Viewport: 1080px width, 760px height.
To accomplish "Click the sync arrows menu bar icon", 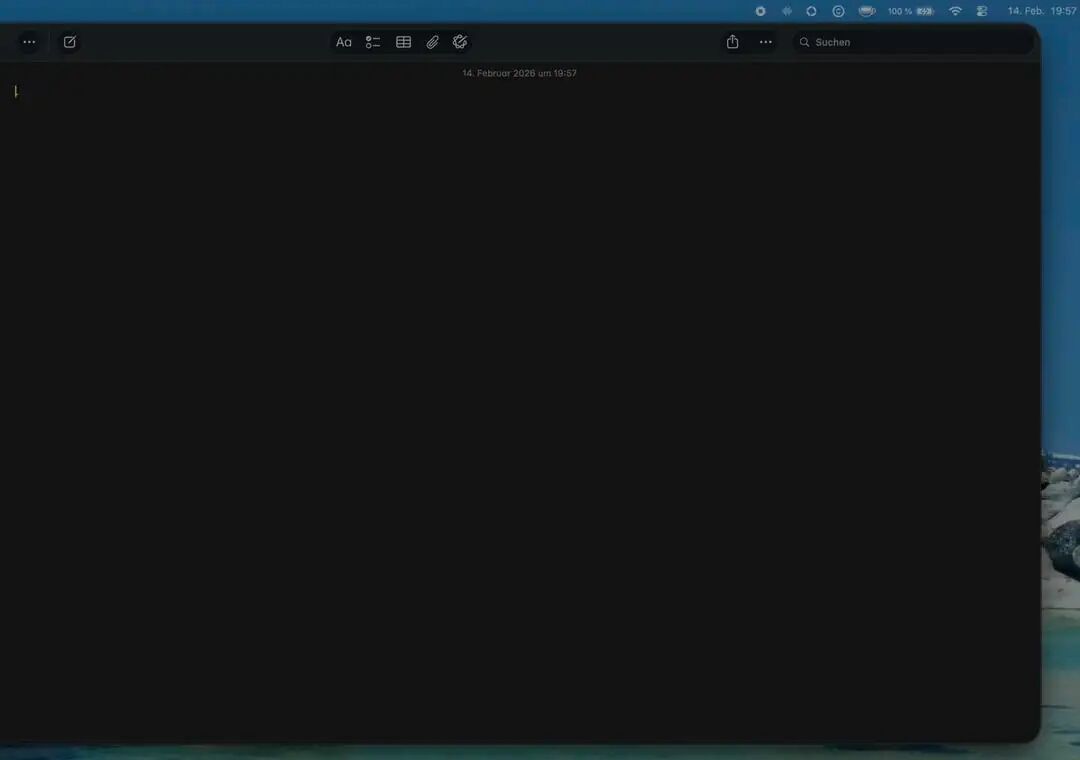I will (812, 11).
